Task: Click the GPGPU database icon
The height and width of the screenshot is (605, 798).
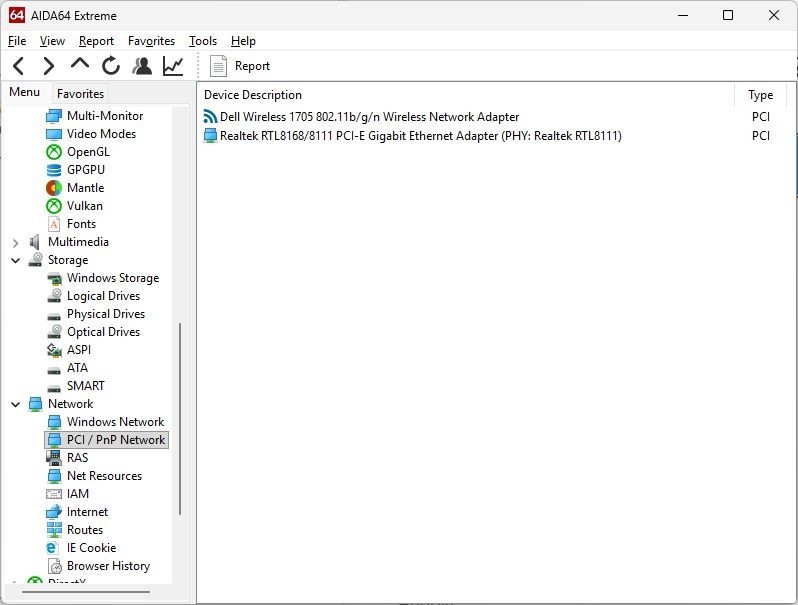Action: pos(53,170)
